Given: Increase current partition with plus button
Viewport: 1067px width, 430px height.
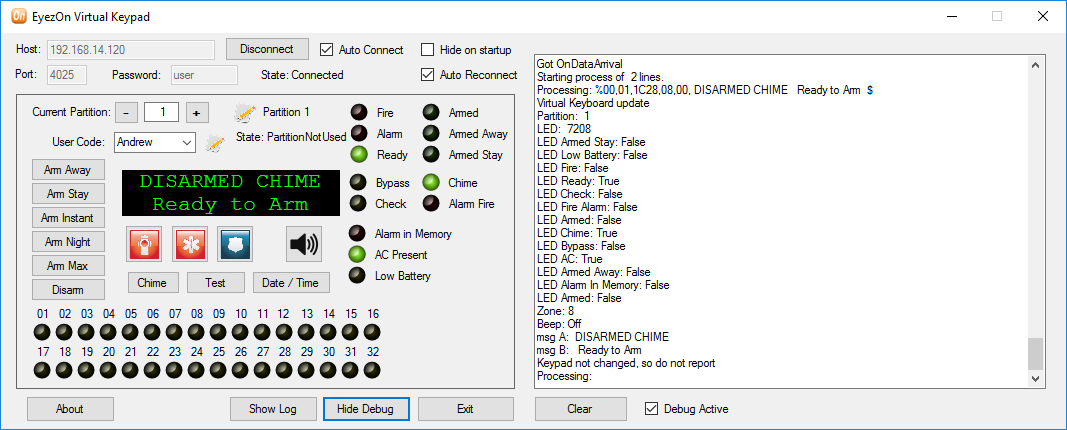Looking at the screenshot, I should (x=197, y=112).
